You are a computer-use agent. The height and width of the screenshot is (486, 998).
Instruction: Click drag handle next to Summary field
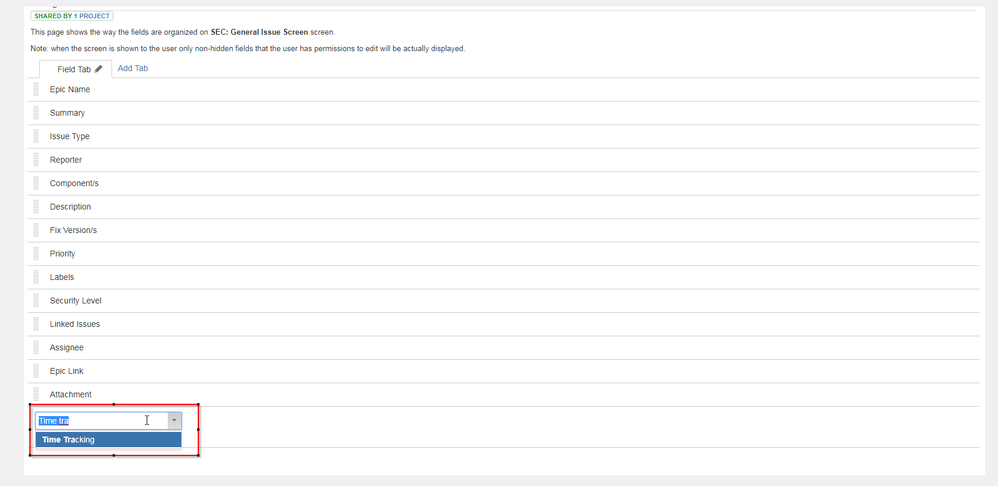[36, 113]
